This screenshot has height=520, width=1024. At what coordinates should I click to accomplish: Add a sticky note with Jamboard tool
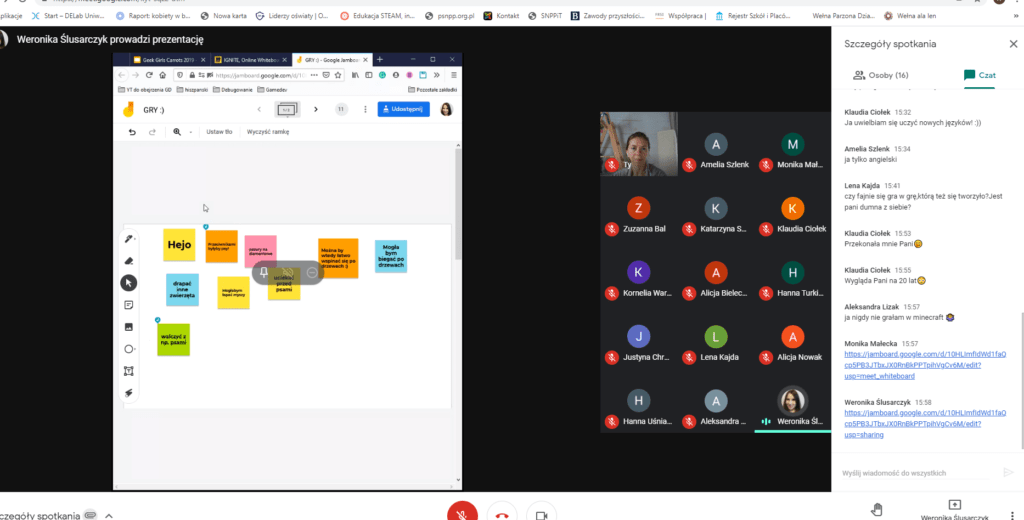coord(129,305)
